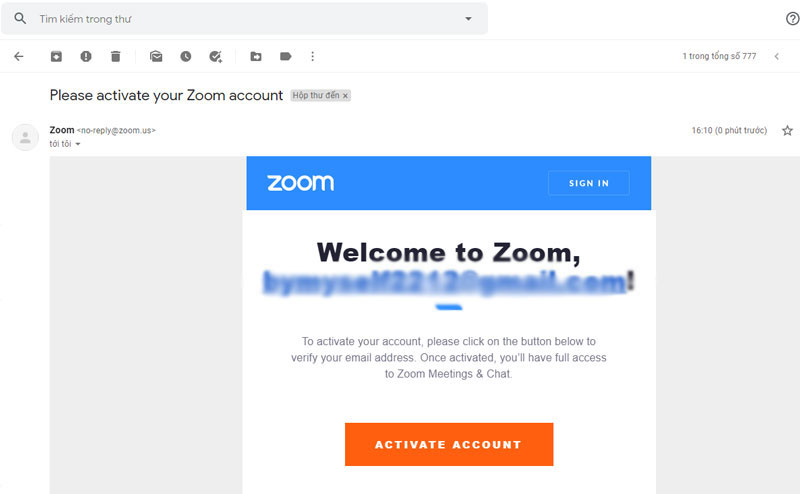Open the help question mark icon

click(x=792, y=19)
